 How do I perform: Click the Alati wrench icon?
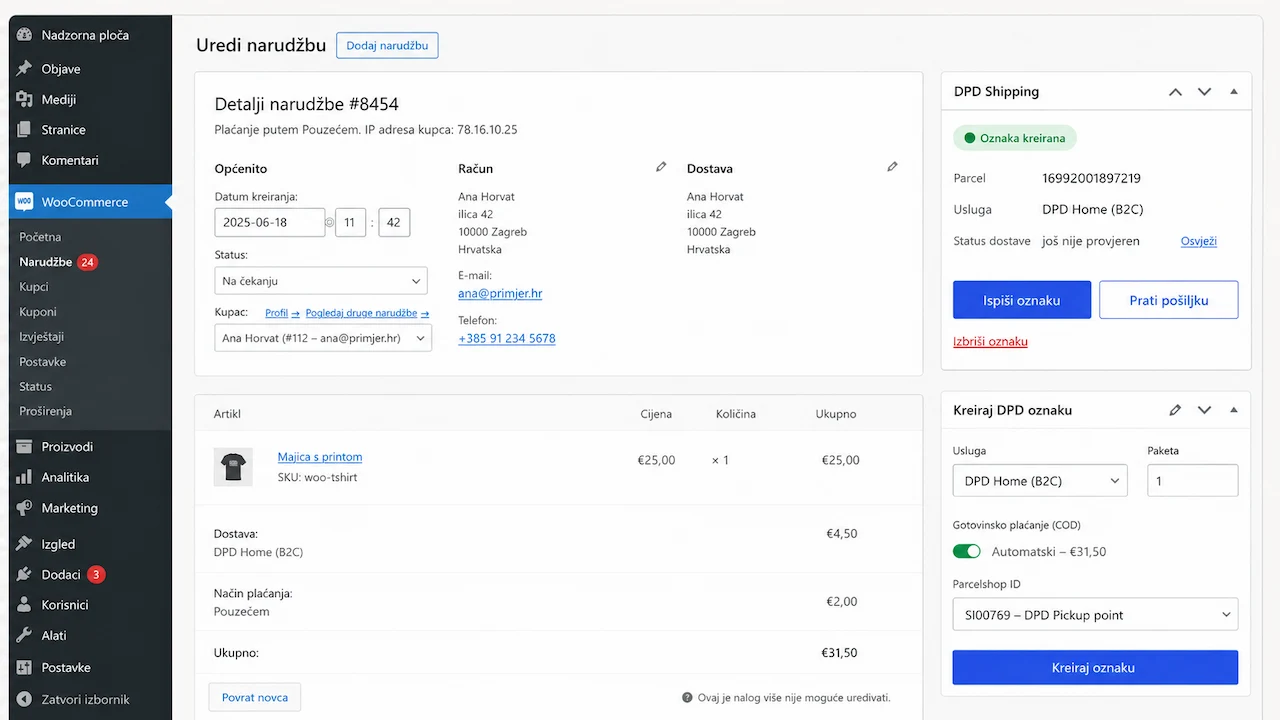[x=25, y=635]
